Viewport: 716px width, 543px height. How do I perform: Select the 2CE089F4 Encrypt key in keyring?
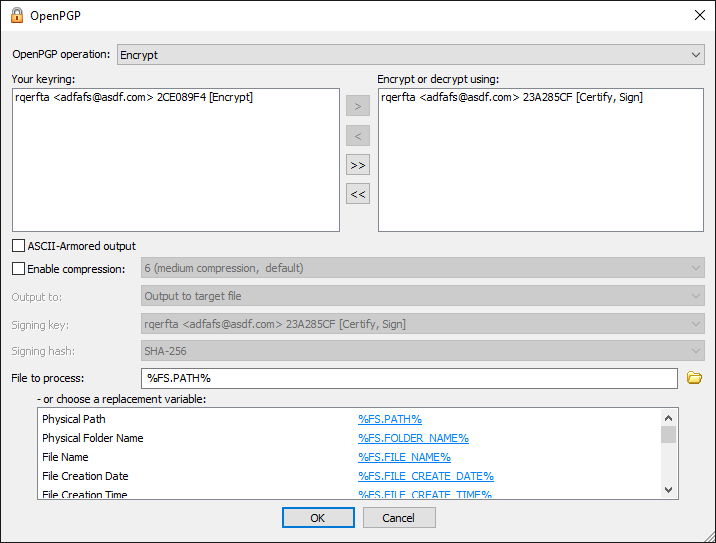(134, 98)
